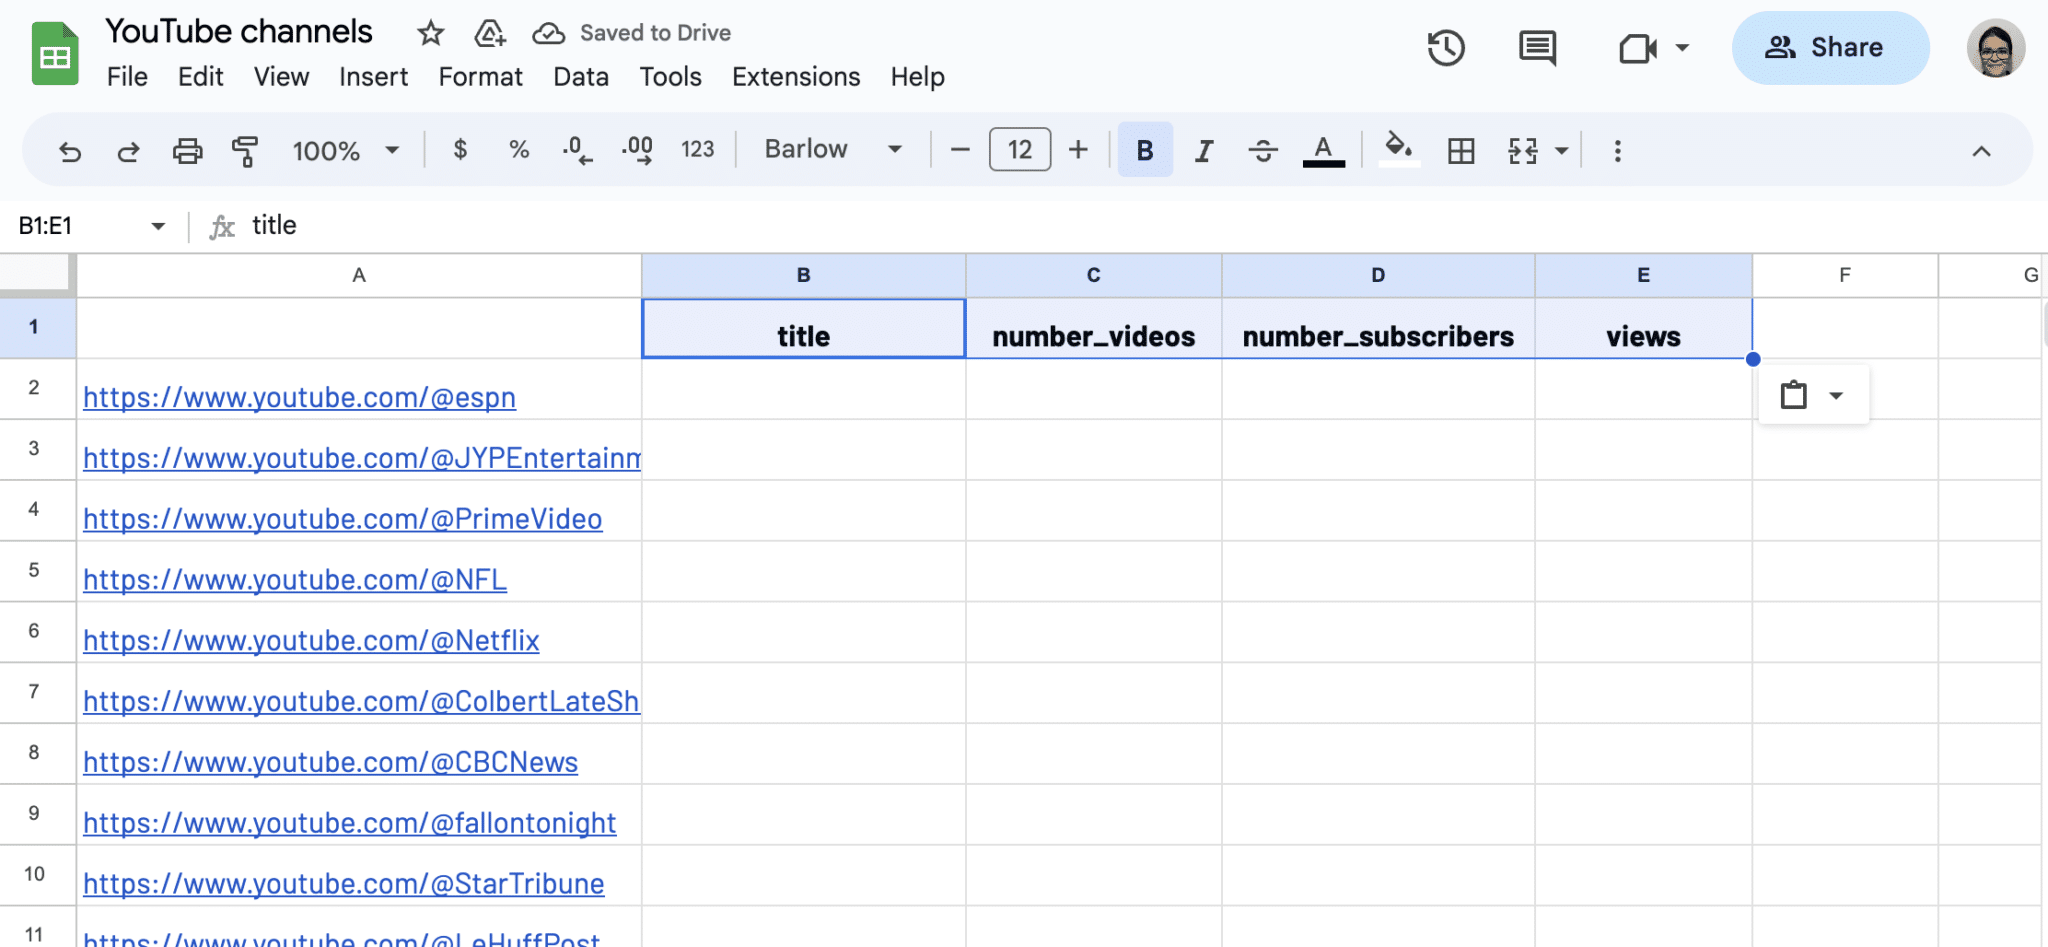Open the Barlow font dropdown
The image size is (2048, 947).
(831, 149)
